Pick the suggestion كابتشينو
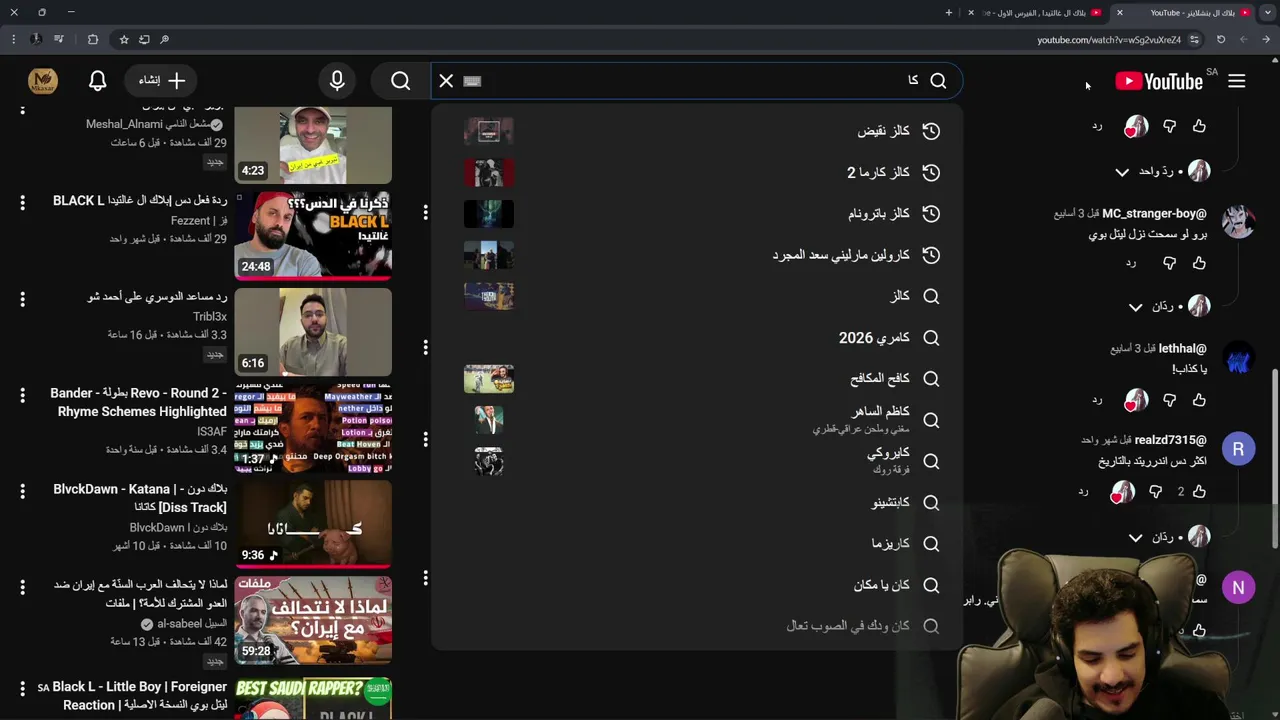Screen dimensions: 1280x720 click(697, 502)
